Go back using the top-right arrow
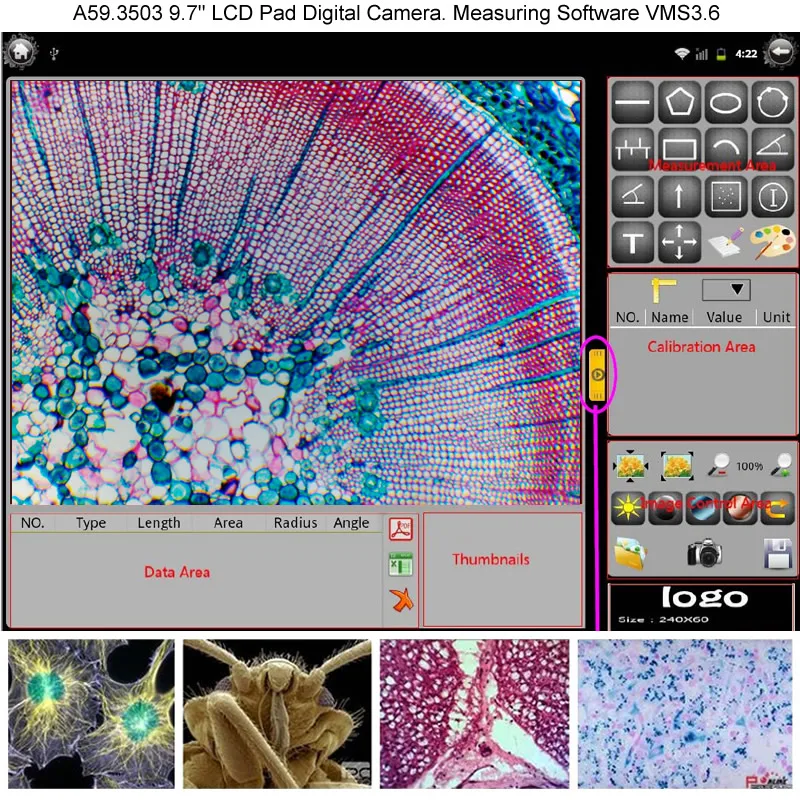The height and width of the screenshot is (800, 800). (780, 52)
